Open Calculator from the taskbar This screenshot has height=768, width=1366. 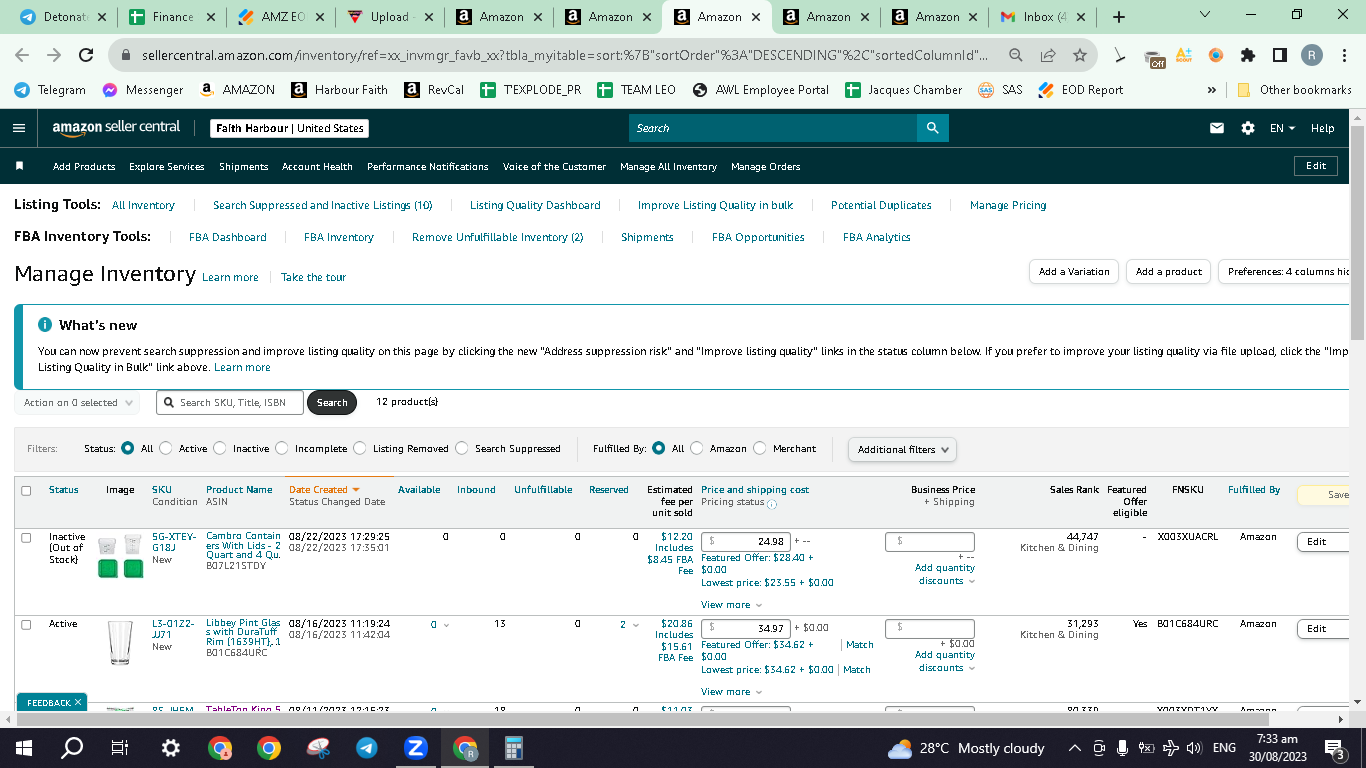[x=514, y=748]
